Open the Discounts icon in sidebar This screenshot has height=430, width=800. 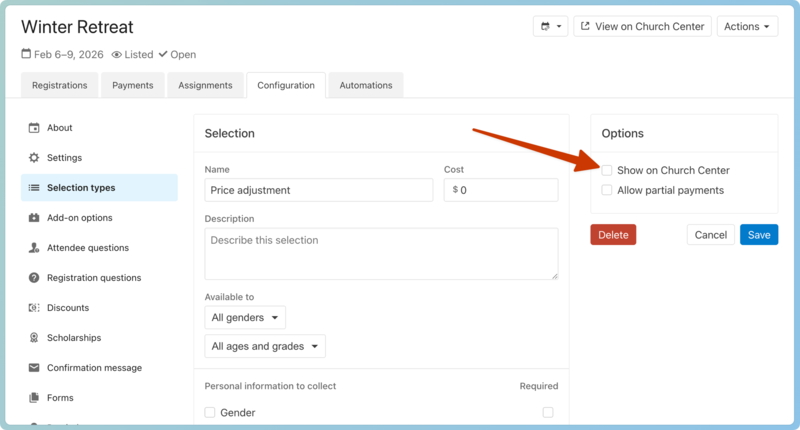tap(34, 308)
